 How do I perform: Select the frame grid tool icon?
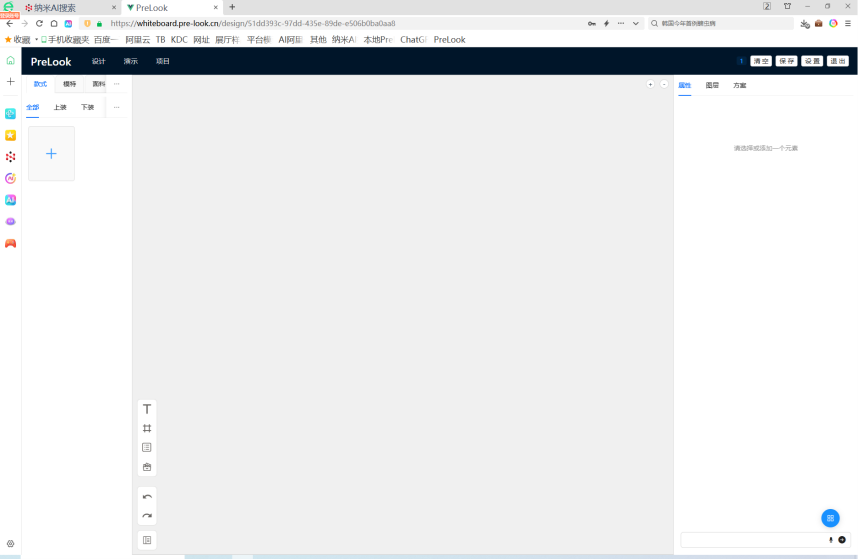147,428
